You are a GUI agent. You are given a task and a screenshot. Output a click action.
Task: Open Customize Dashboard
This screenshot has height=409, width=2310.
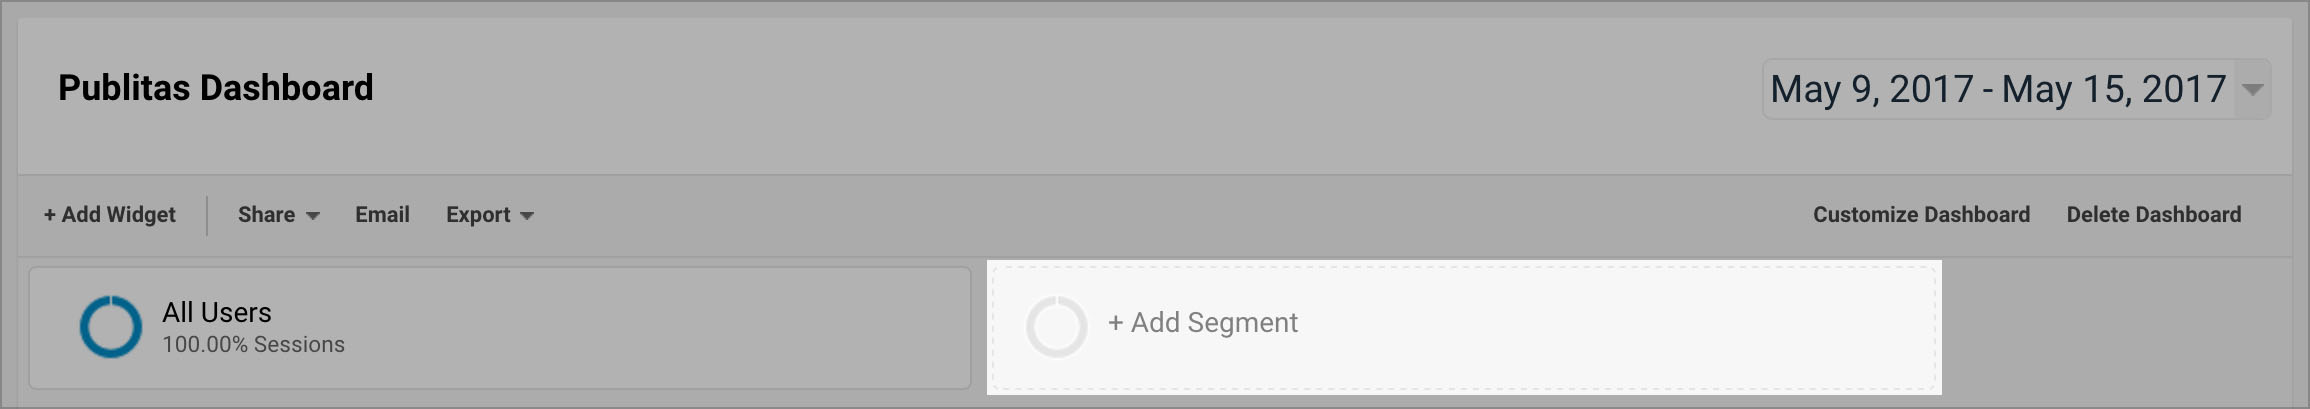tap(1921, 215)
